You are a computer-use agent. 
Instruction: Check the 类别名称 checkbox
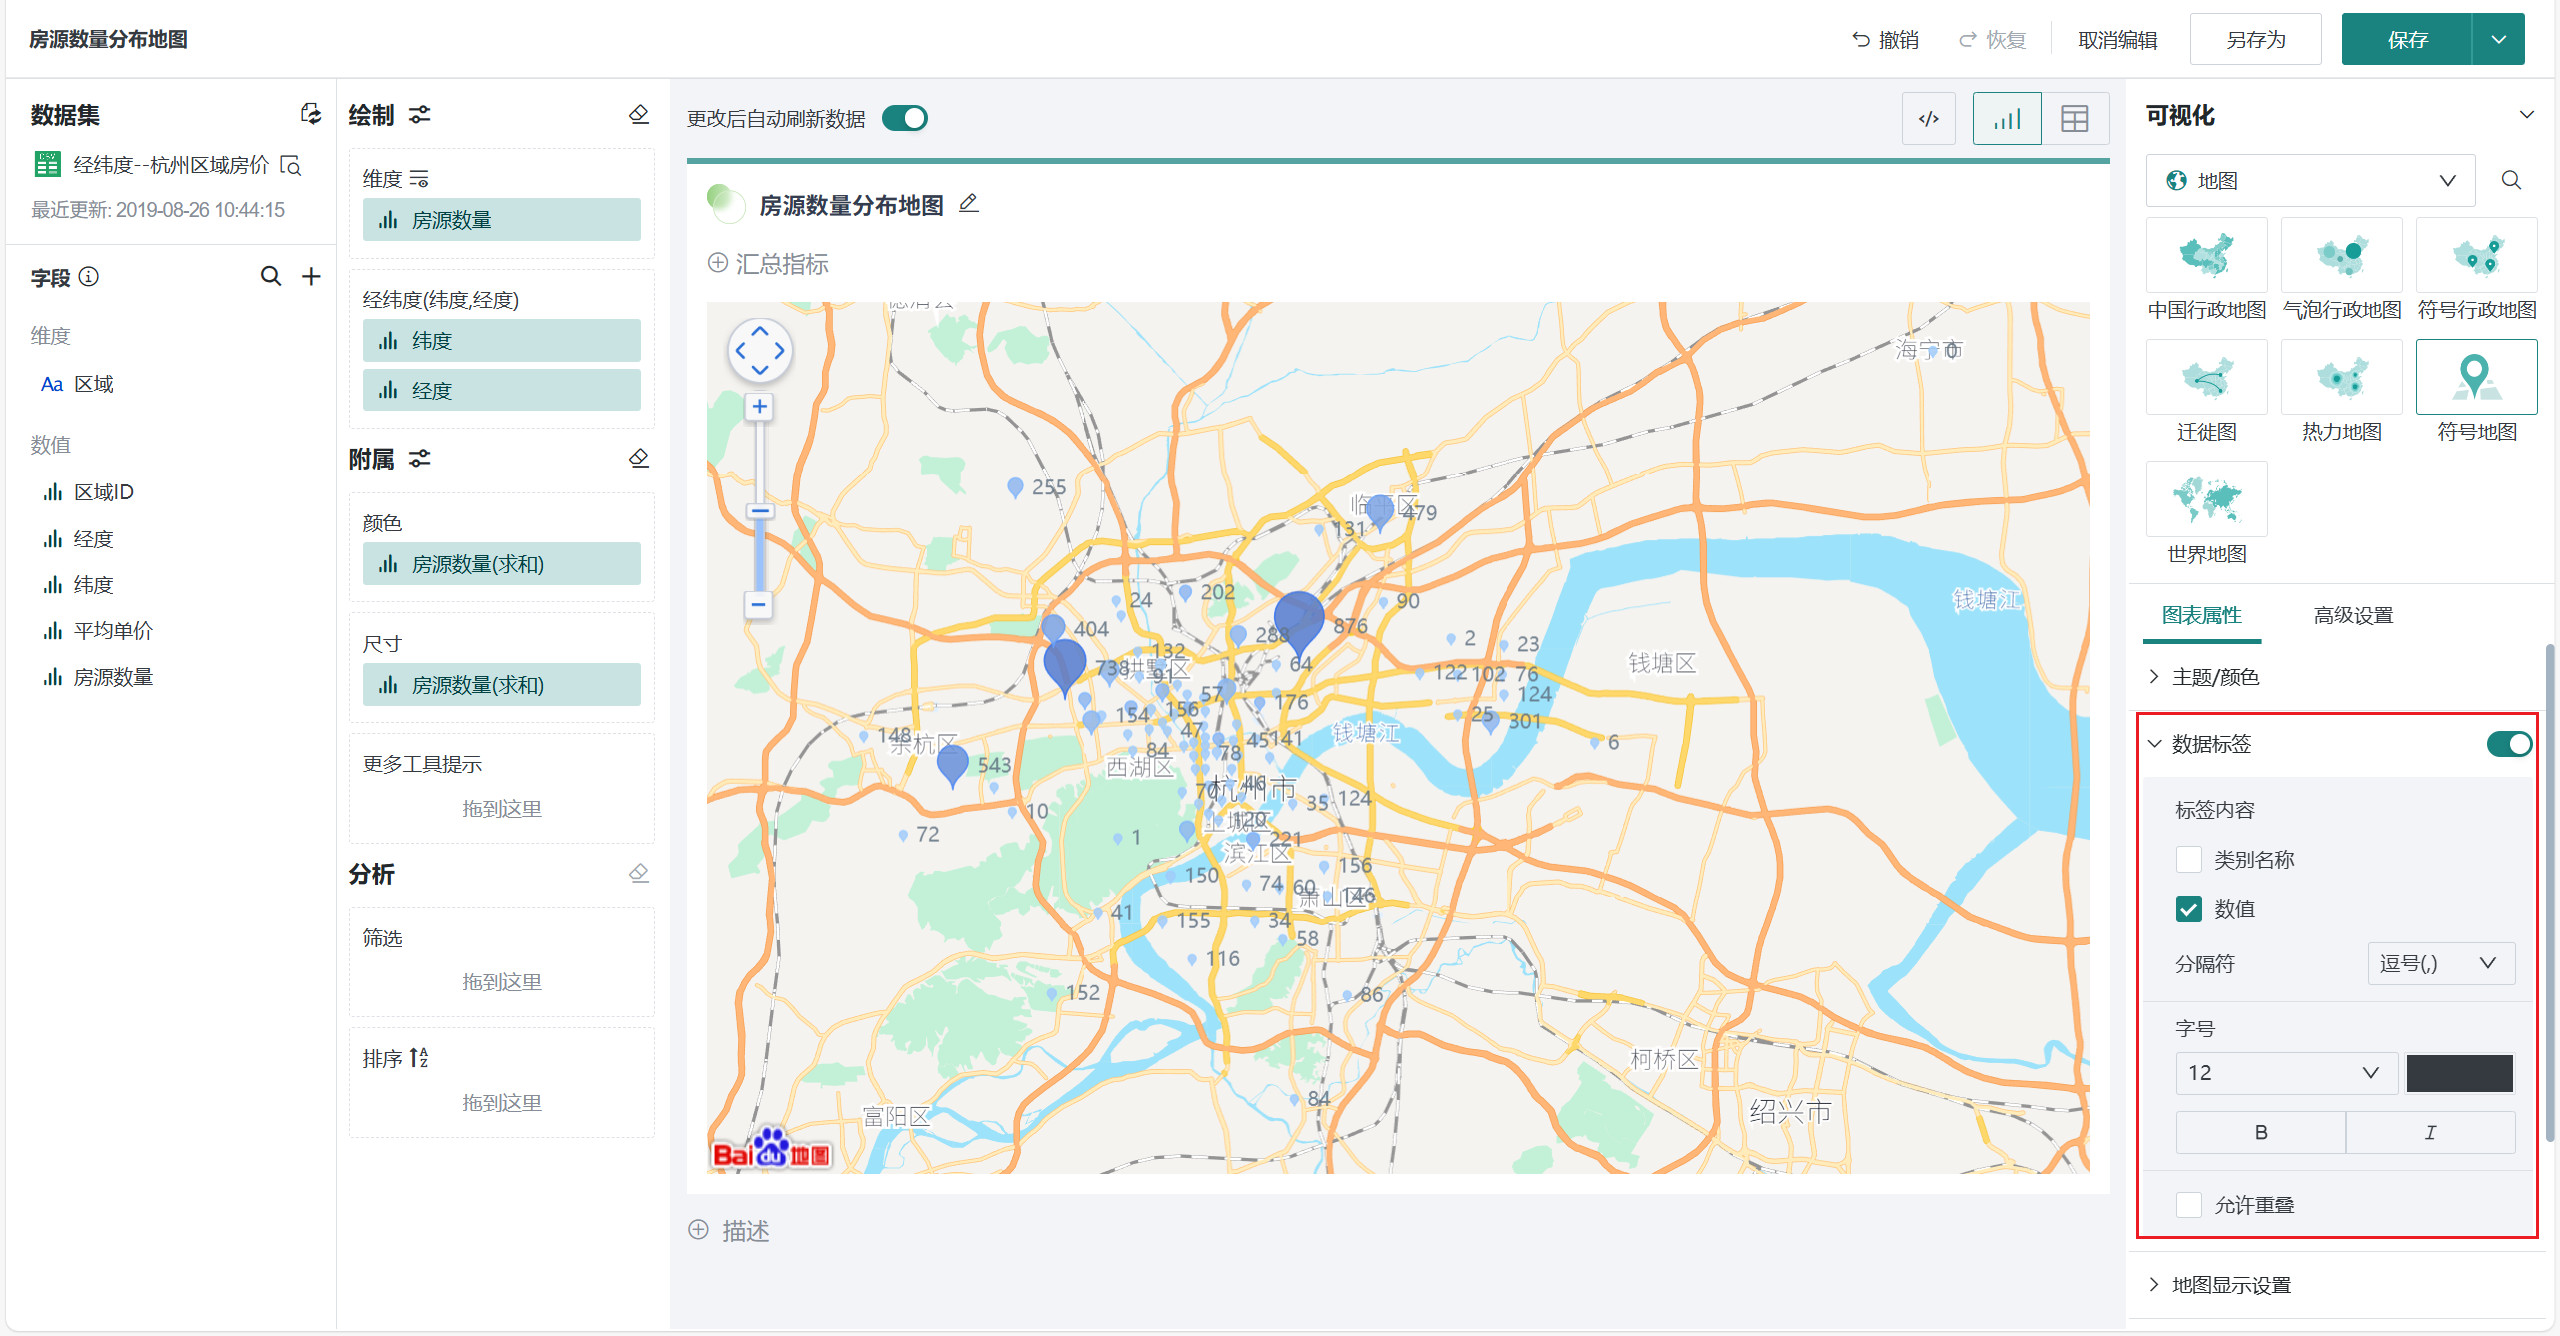[2189, 859]
